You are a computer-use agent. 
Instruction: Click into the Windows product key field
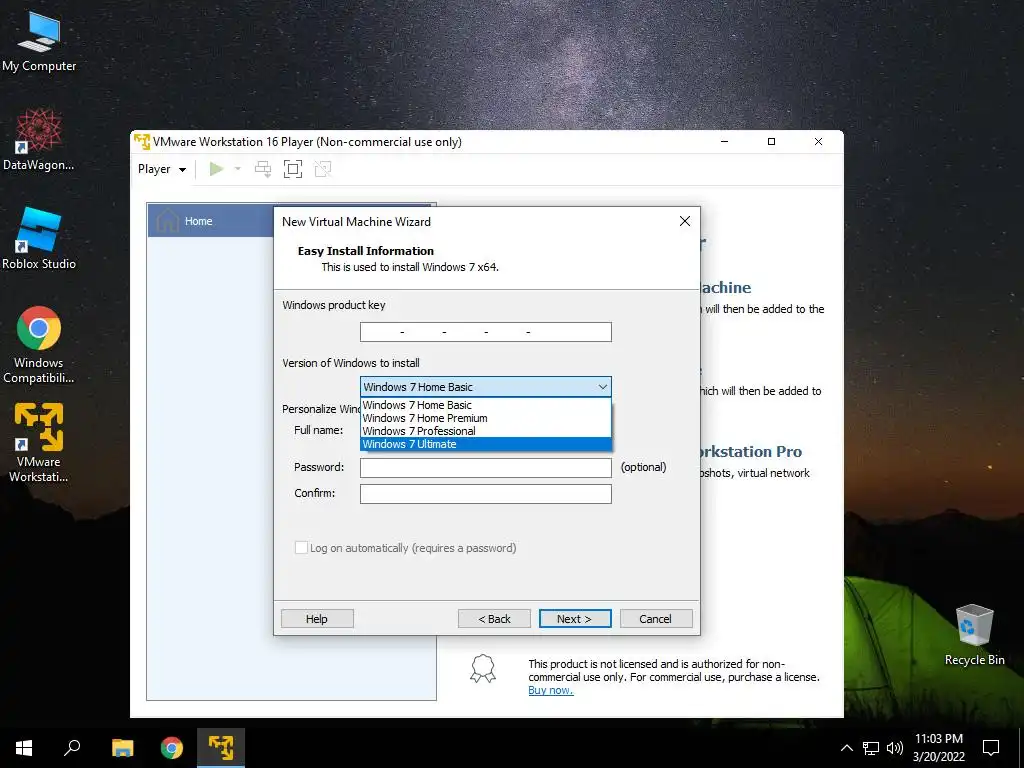click(x=485, y=332)
